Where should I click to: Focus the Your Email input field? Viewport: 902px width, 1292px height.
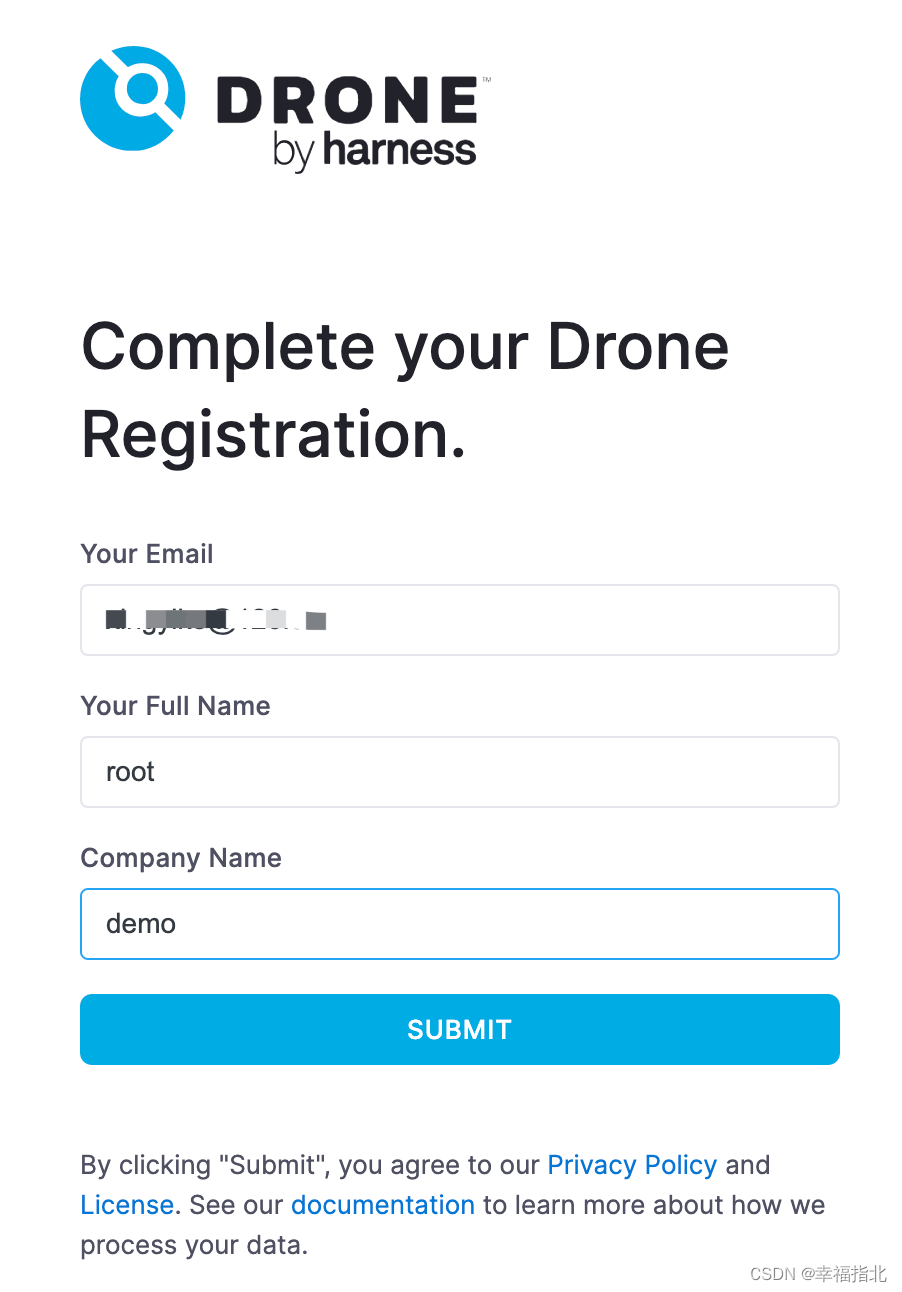[459, 620]
